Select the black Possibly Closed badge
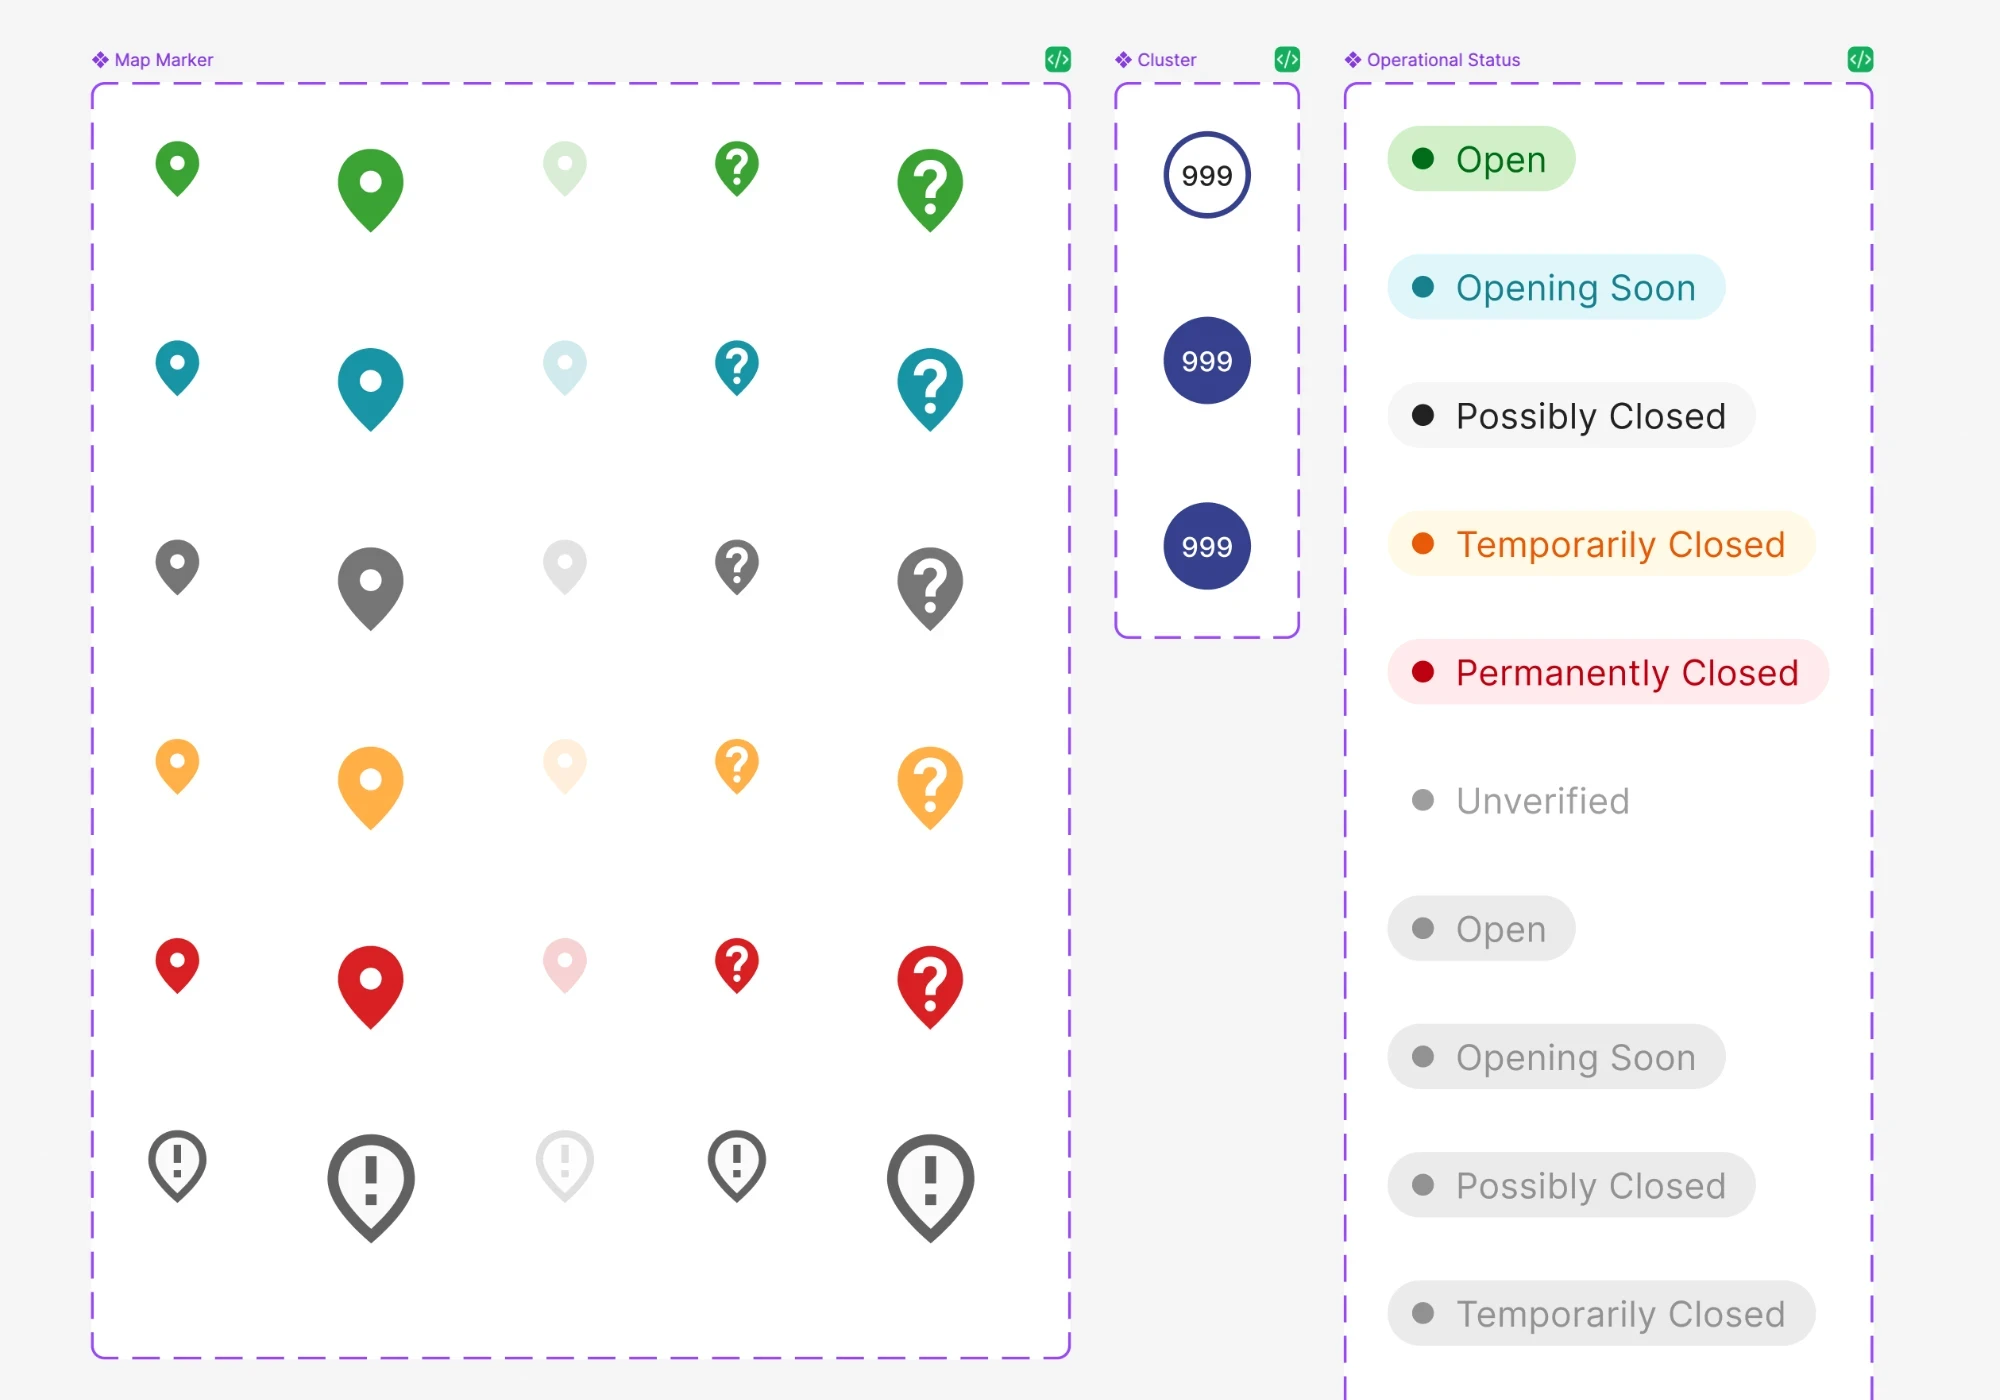 (x=1571, y=415)
